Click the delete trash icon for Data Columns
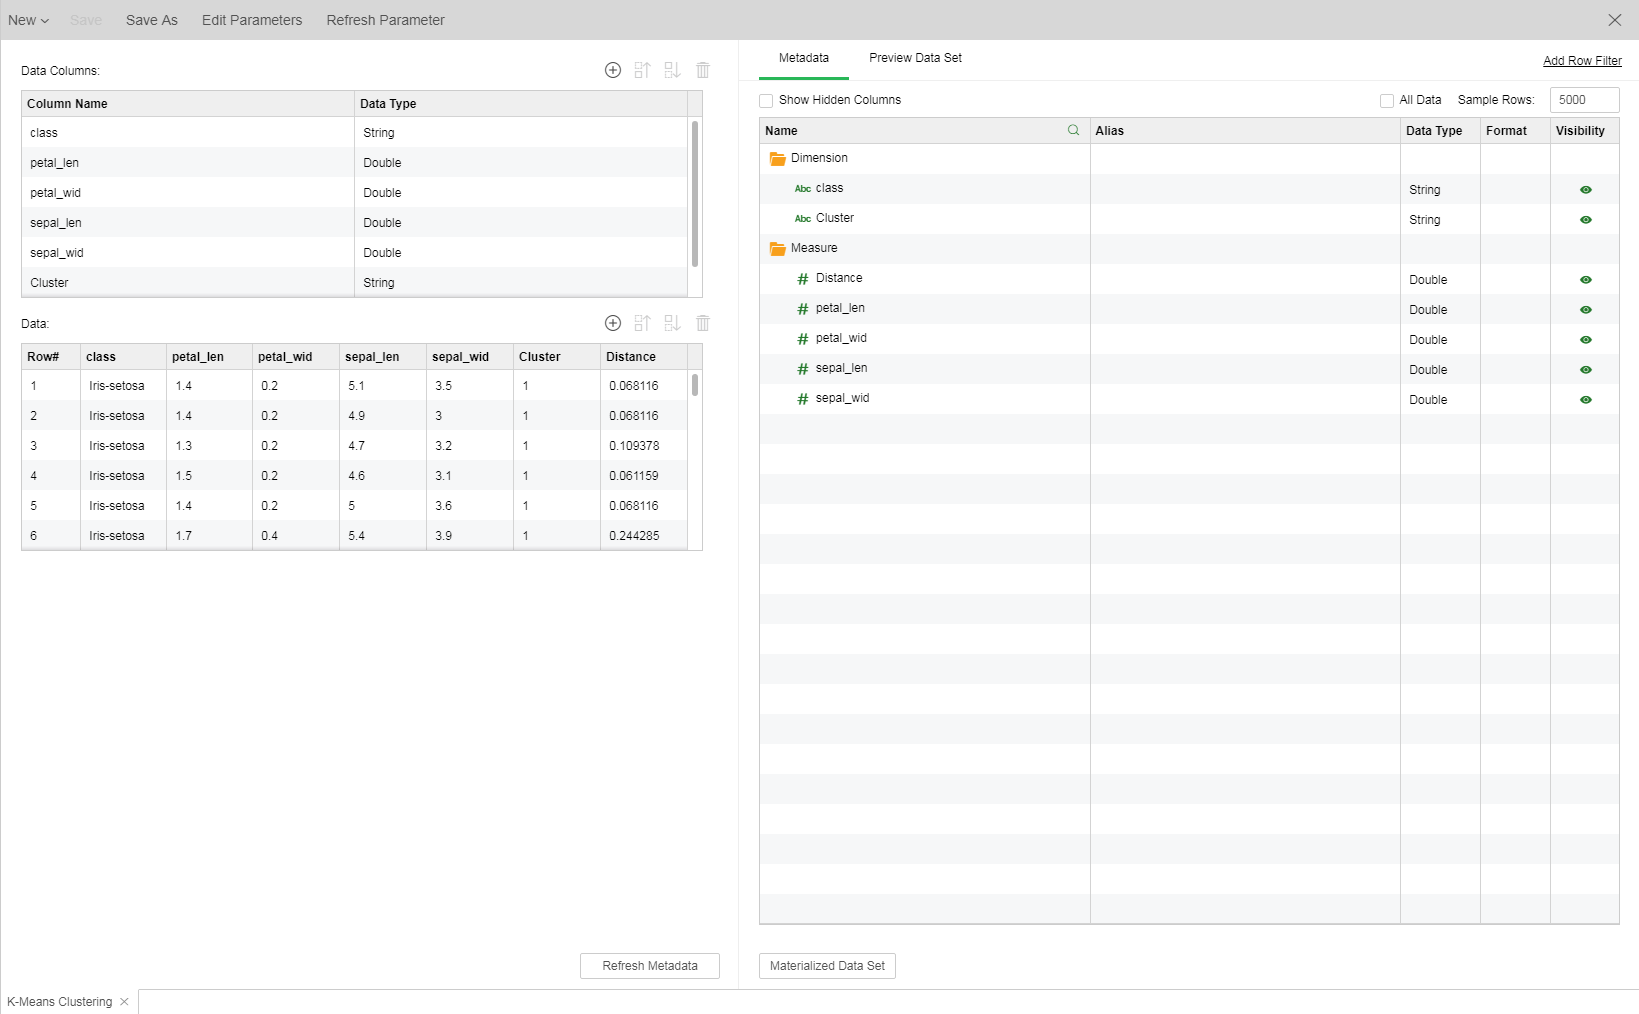1639x1014 pixels. click(x=703, y=70)
